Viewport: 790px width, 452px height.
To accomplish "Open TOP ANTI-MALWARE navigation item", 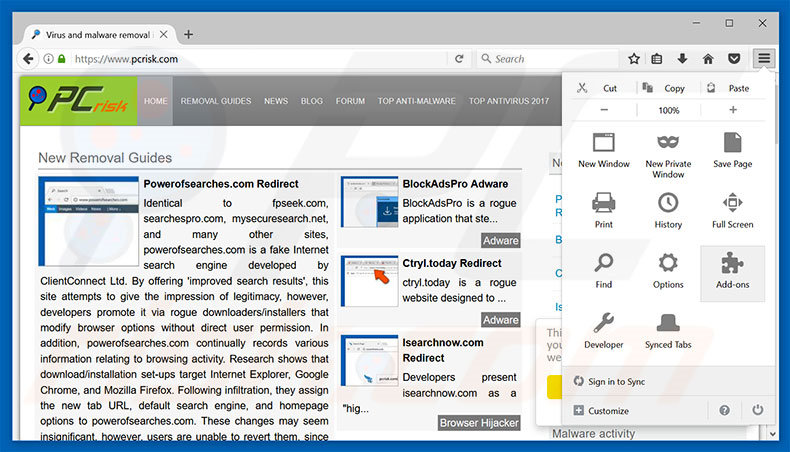I will 417,101.
